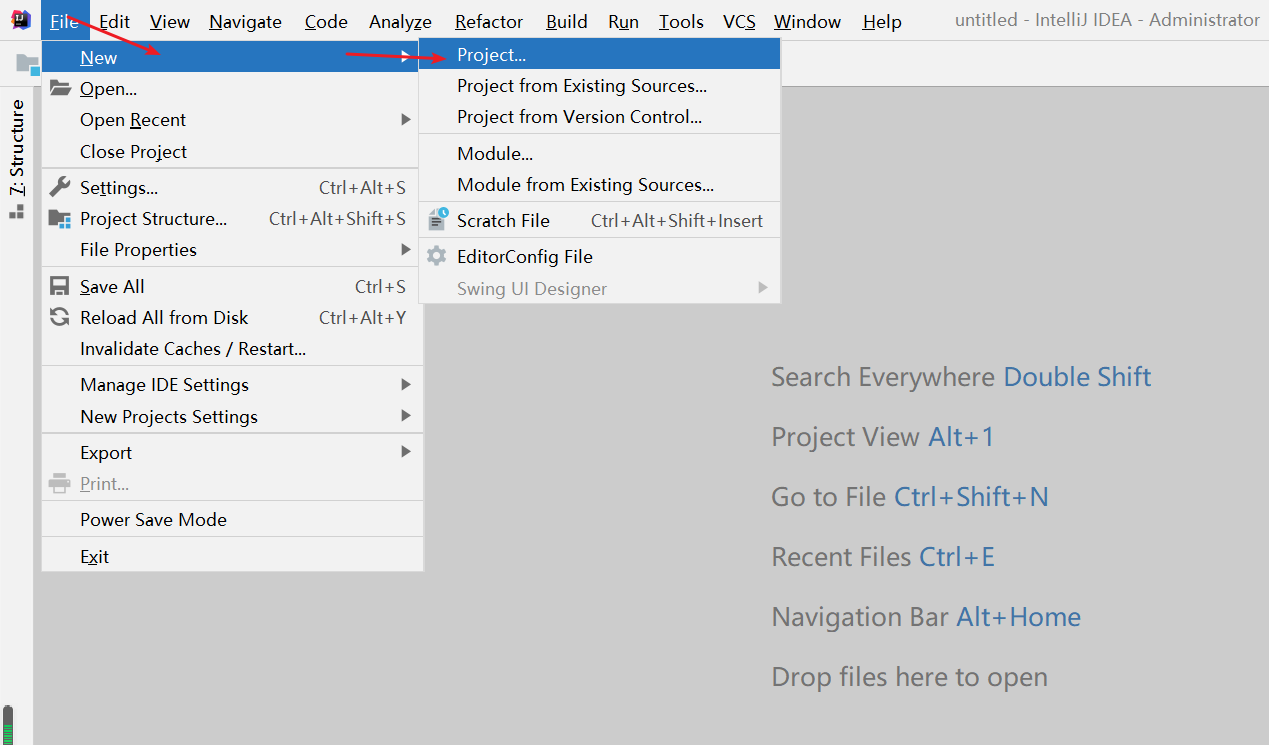1269x745 pixels.
Task: Choose EditorConfig File entry
Action: (599, 256)
